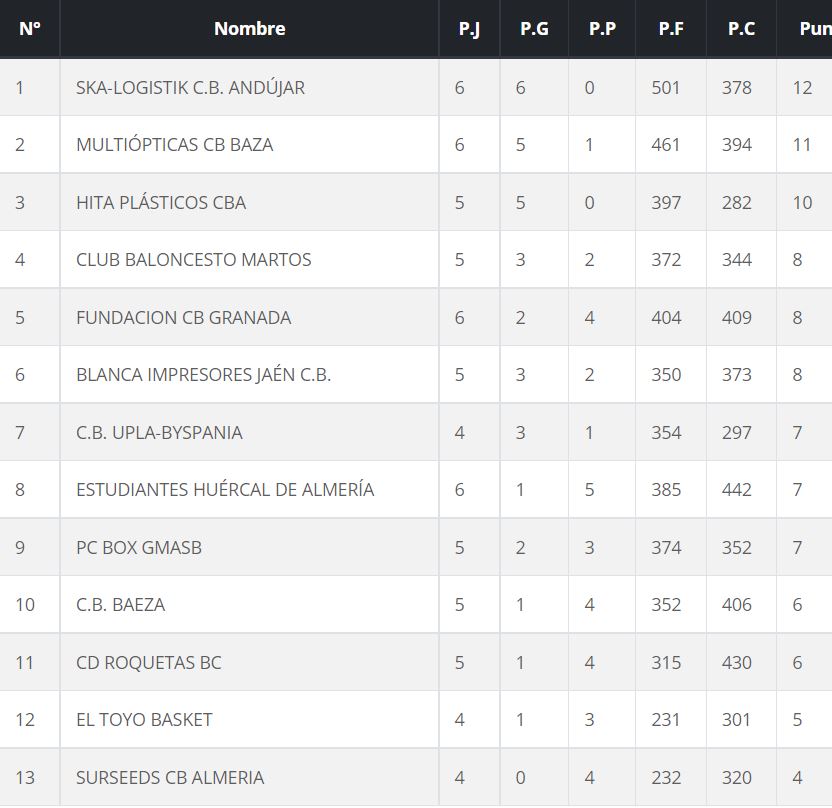Click the P.P column header
This screenshot has height=808, width=832.
(x=602, y=29)
